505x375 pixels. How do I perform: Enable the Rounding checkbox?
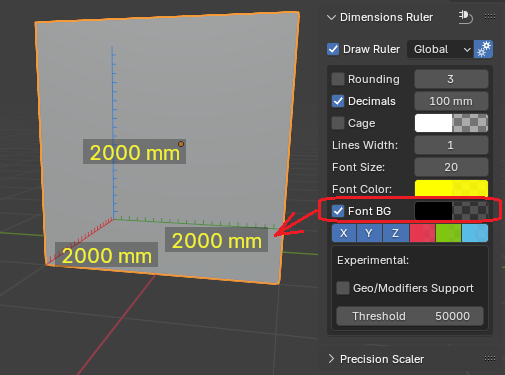coord(338,79)
